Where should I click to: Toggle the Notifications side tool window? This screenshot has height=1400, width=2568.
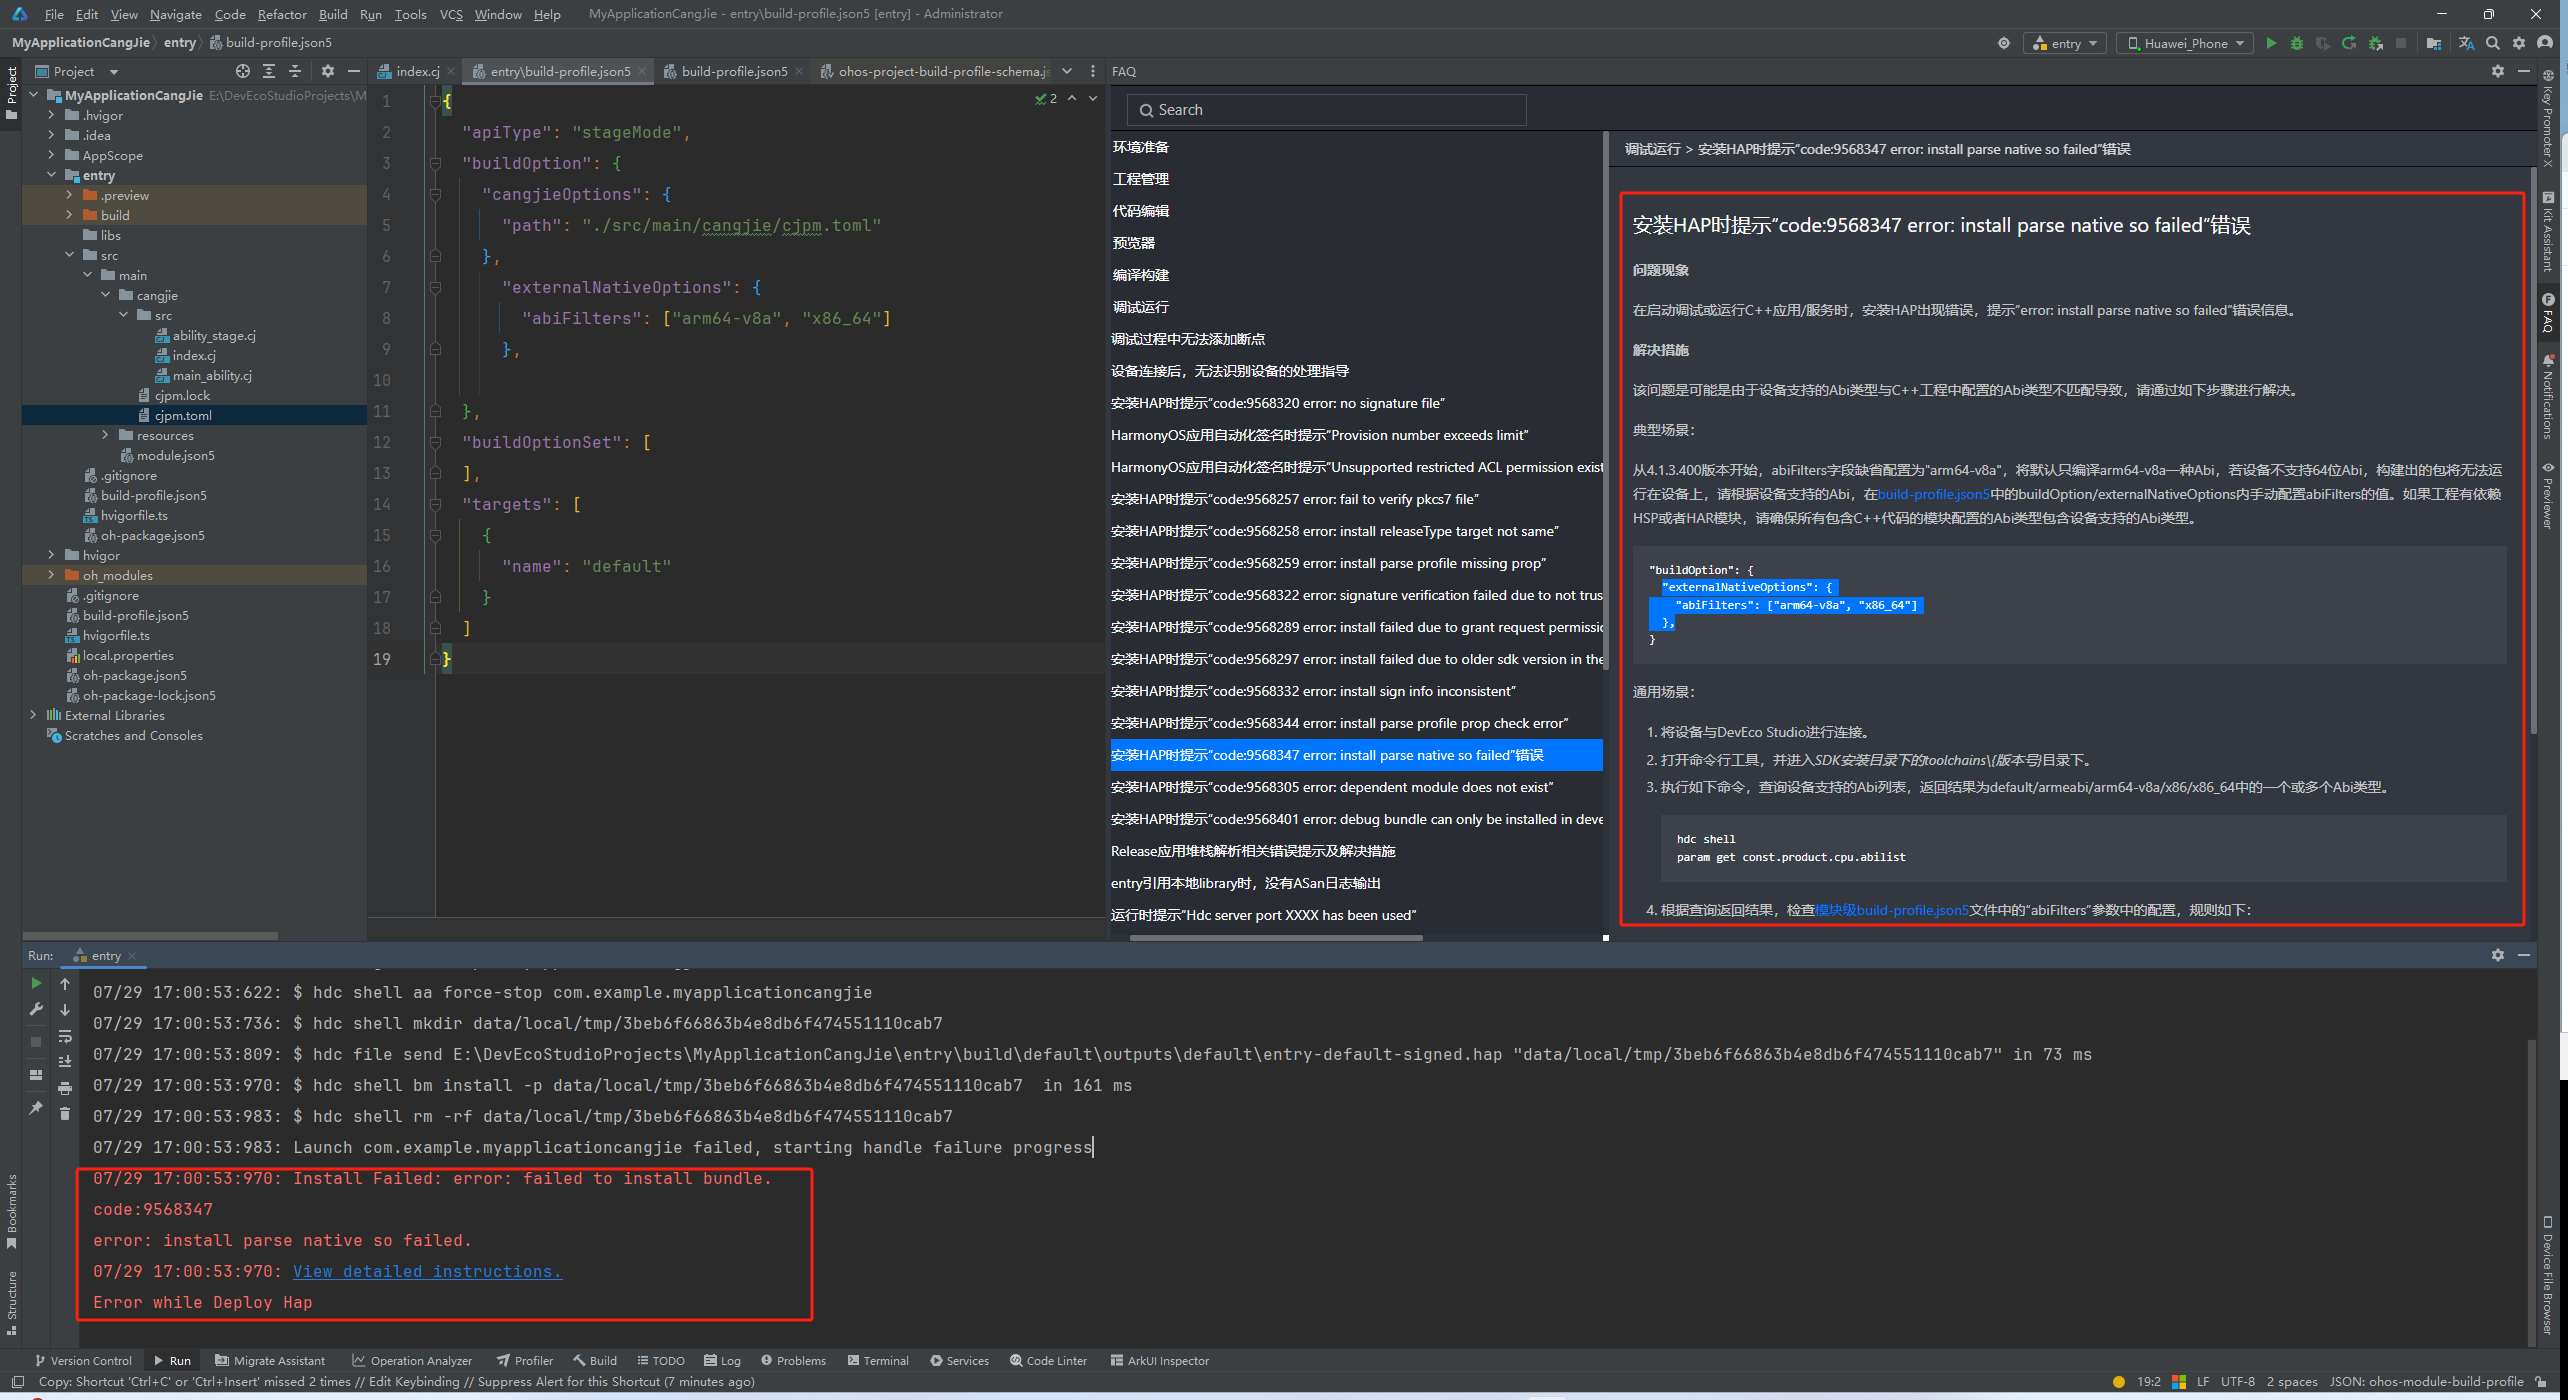(2548, 397)
